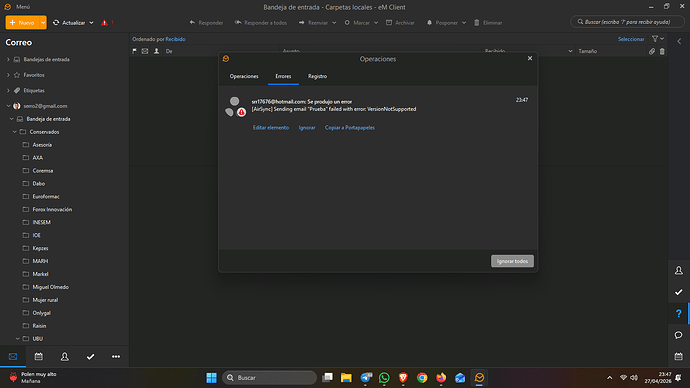690x388 pixels.
Task: Collapse the right sidebar with the arrow
Action: click(679, 41)
